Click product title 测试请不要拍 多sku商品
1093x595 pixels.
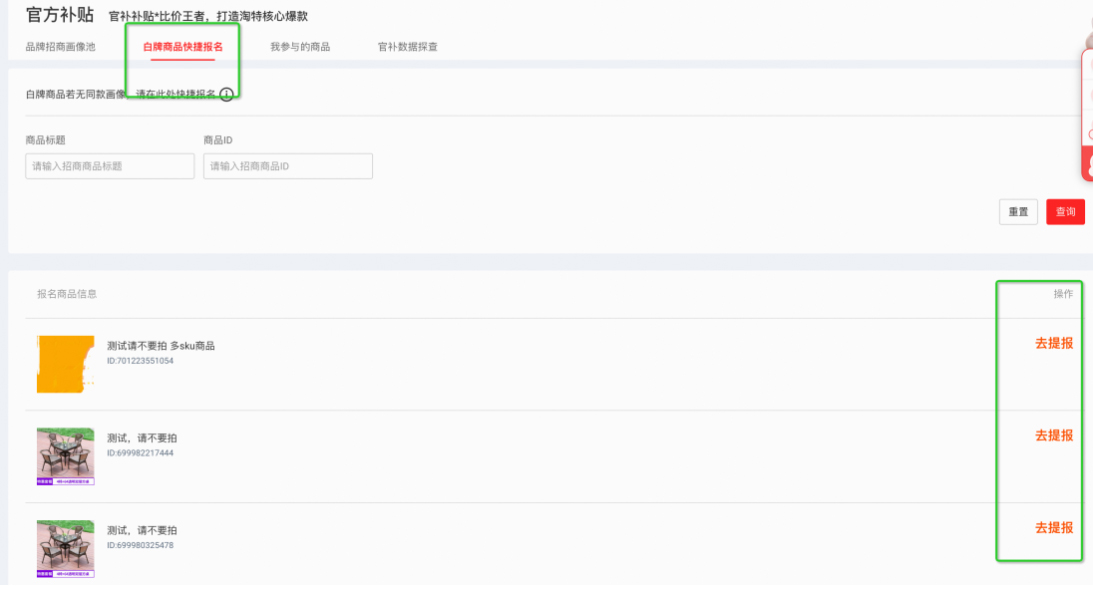tap(161, 346)
